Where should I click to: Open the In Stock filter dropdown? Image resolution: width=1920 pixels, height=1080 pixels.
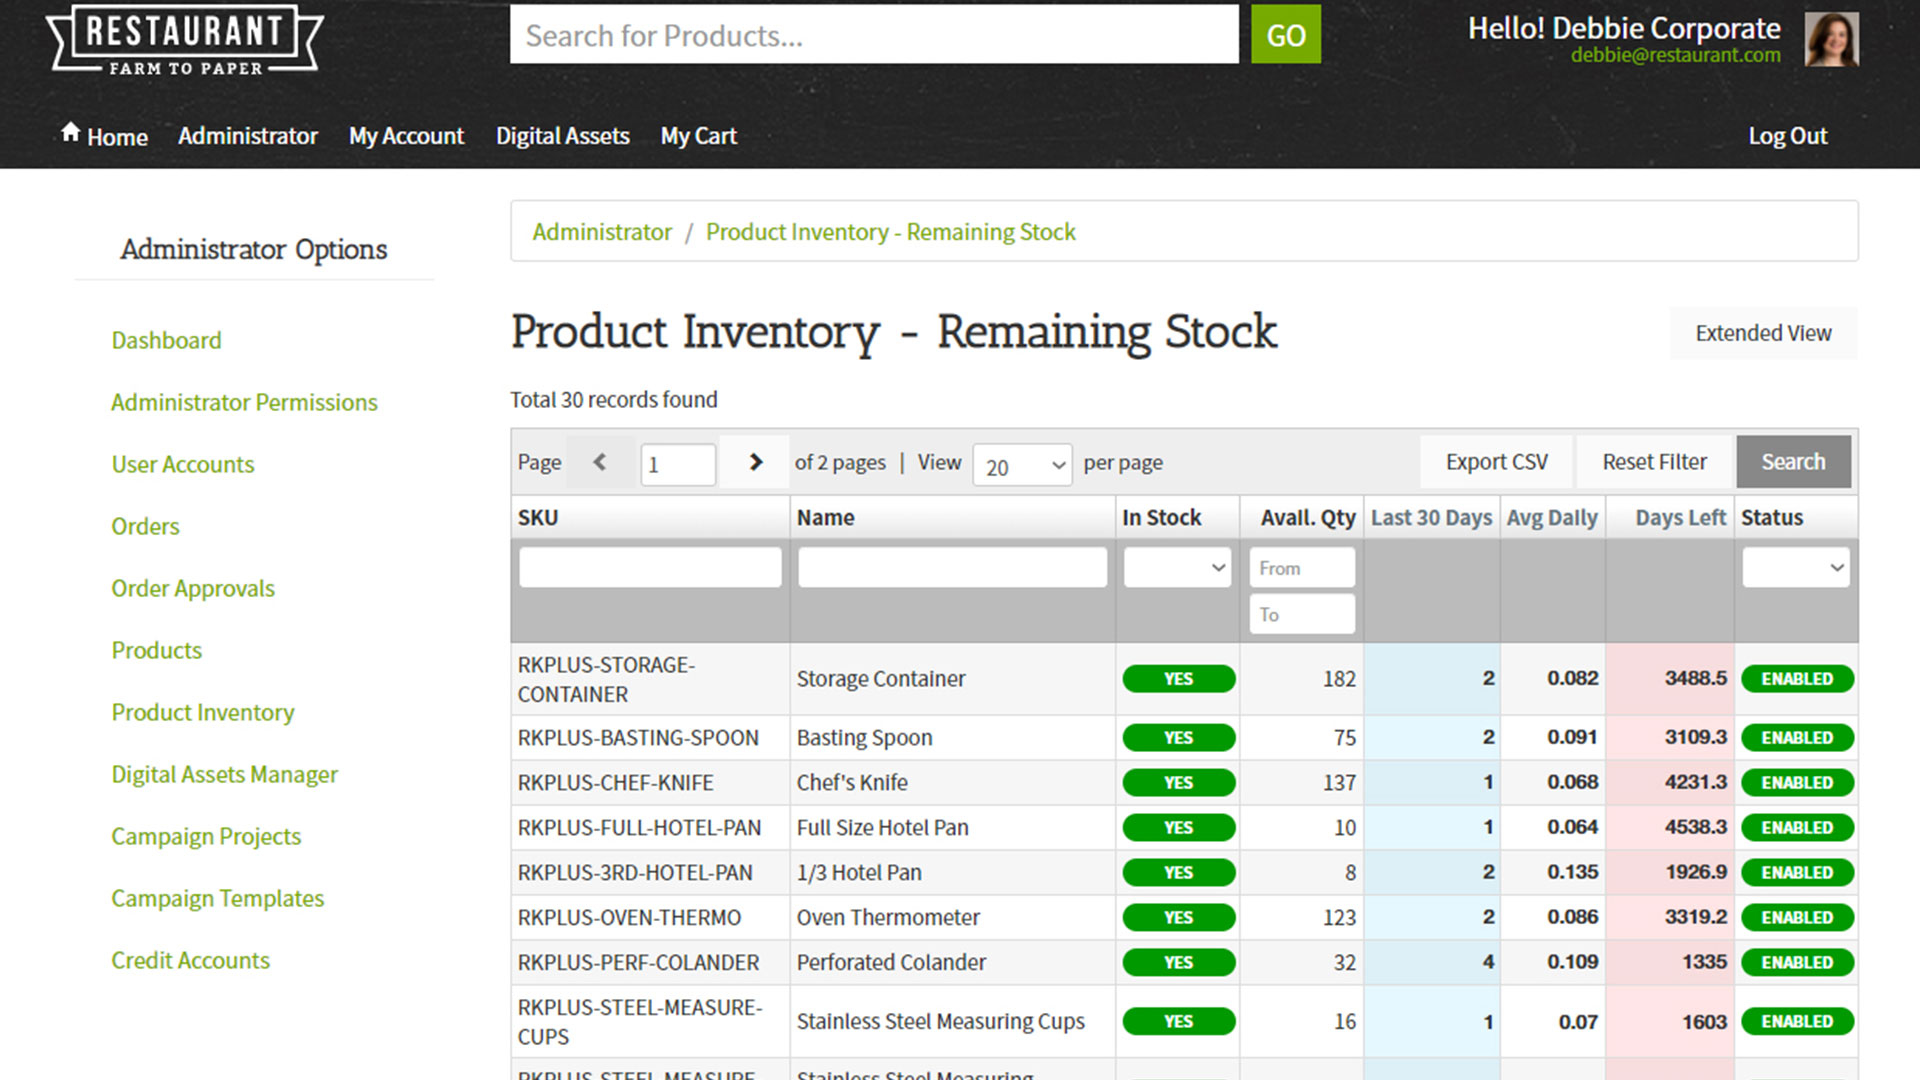(x=1177, y=568)
